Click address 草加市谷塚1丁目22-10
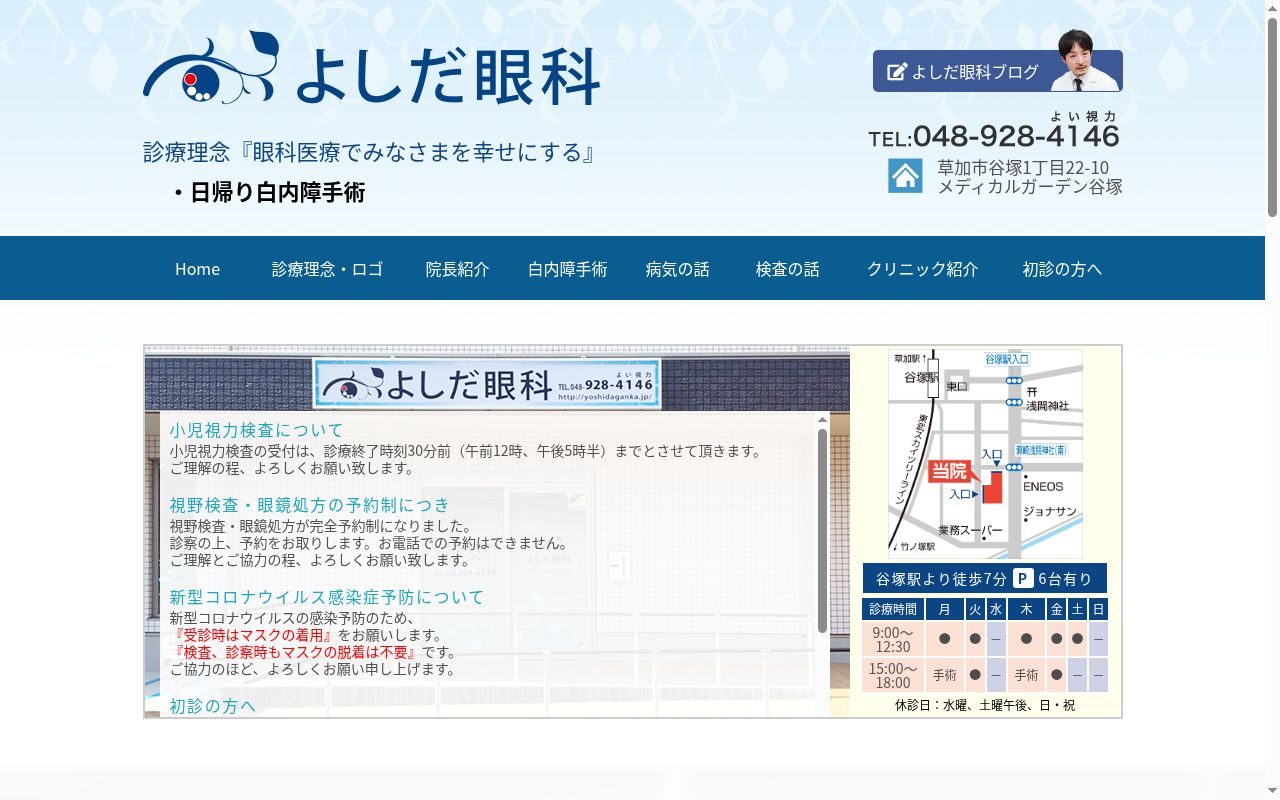 (x=1023, y=167)
